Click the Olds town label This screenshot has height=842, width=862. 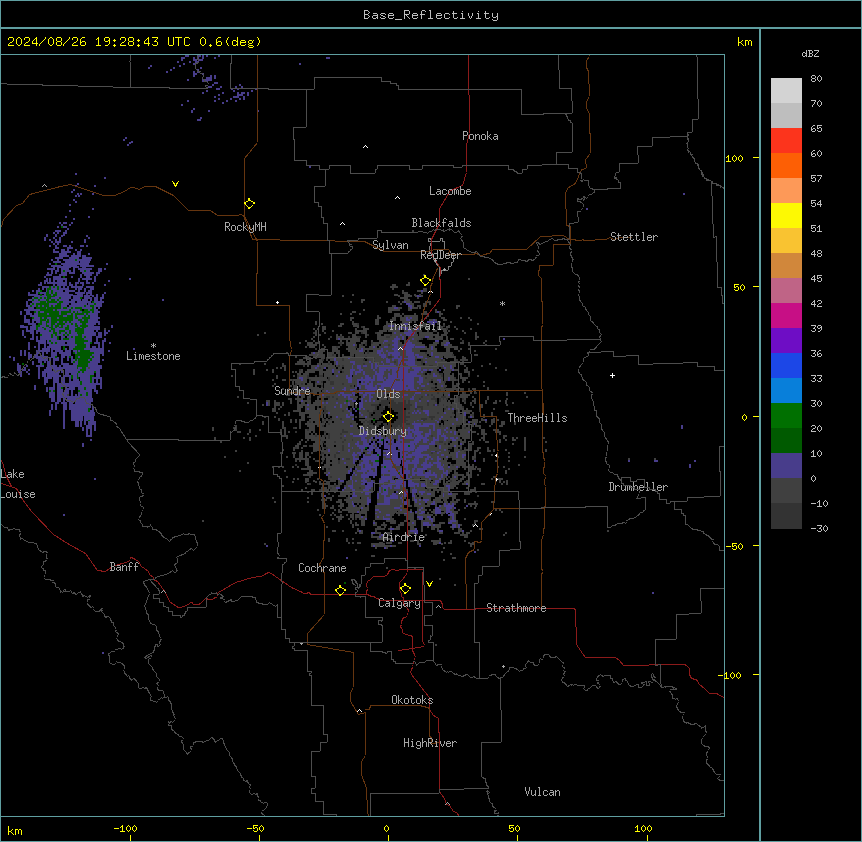pyautogui.click(x=388, y=394)
